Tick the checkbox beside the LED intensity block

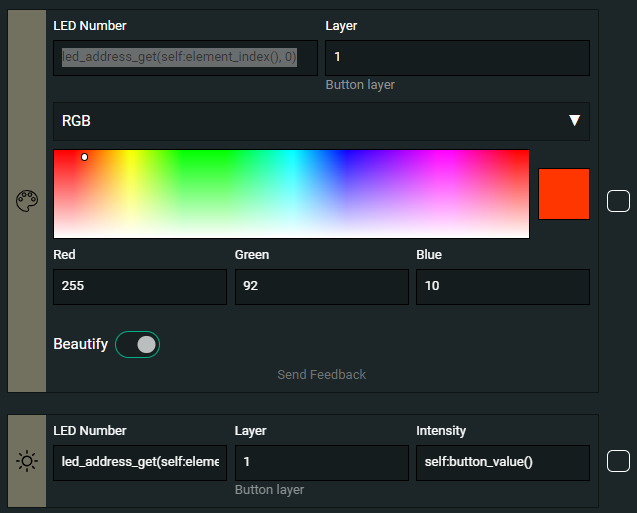pos(618,461)
